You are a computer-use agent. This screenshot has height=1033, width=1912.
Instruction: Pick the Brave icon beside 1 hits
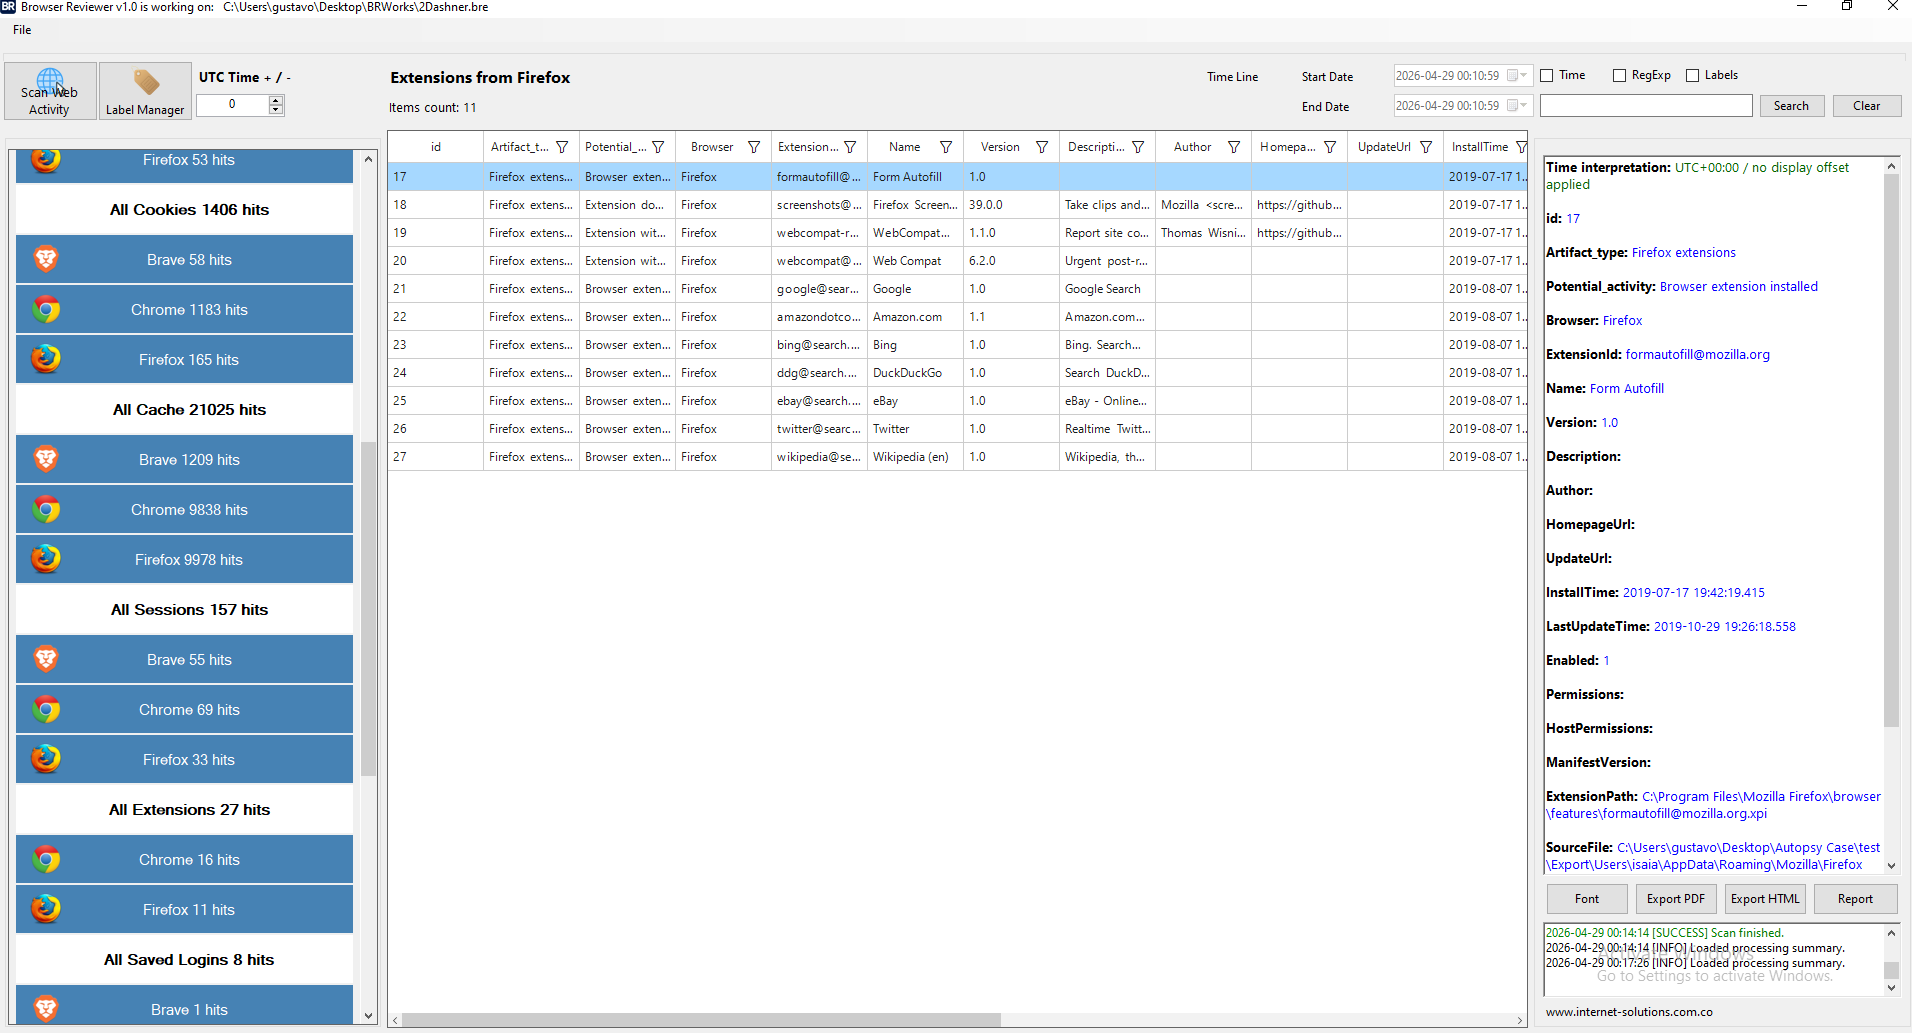point(46,1008)
